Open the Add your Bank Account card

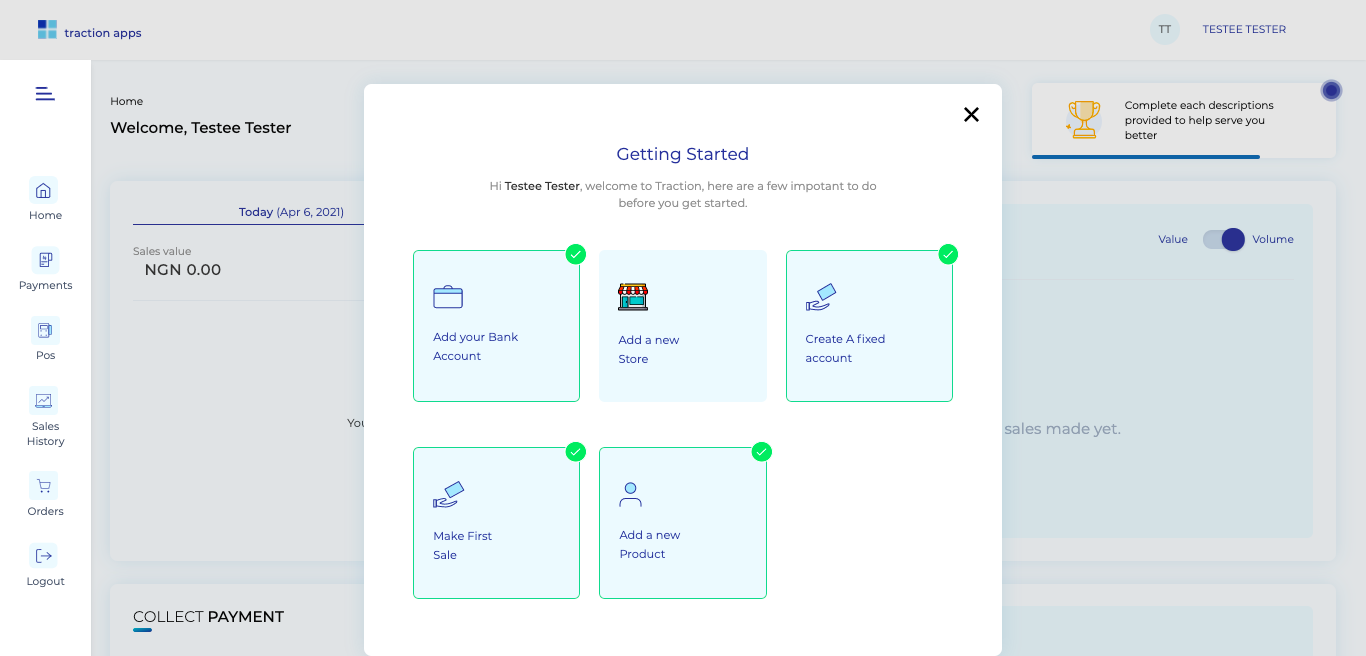pos(496,326)
